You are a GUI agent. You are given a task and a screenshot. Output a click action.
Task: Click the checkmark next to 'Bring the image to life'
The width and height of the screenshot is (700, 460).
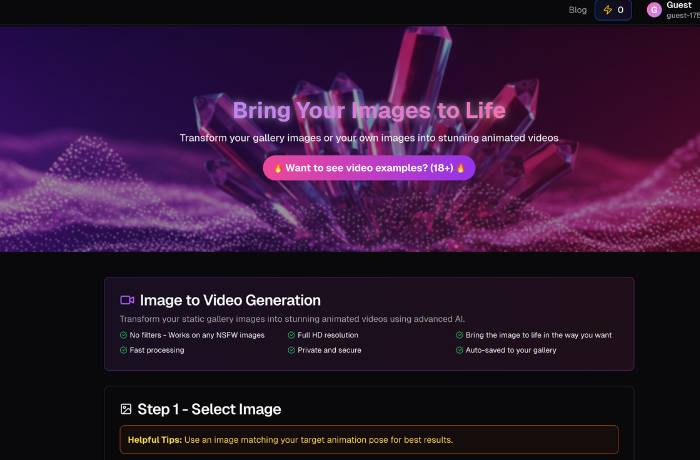pyautogui.click(x=459, y=335)
